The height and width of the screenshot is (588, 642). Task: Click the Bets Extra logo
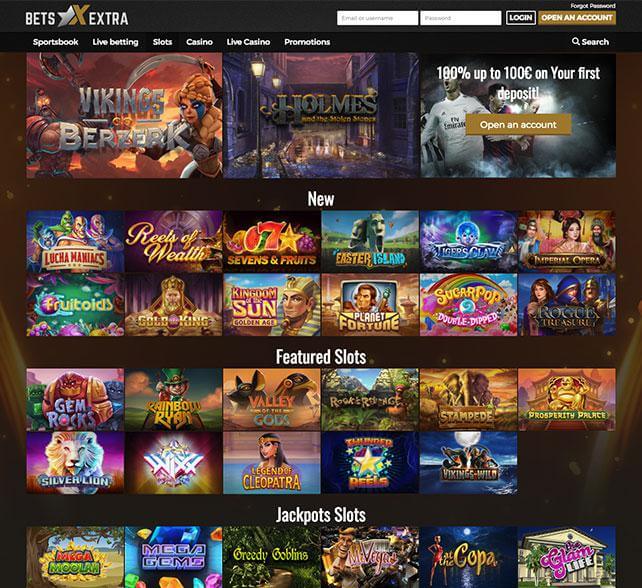(77, 17)
